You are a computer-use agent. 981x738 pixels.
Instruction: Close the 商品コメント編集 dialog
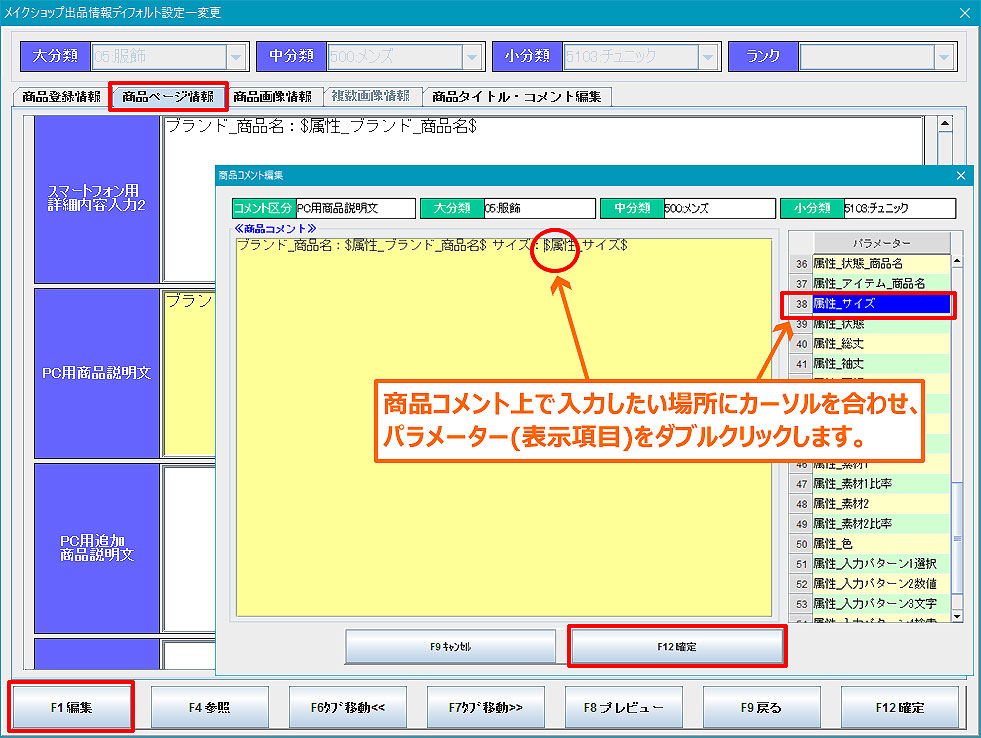(x=961, y=175)
